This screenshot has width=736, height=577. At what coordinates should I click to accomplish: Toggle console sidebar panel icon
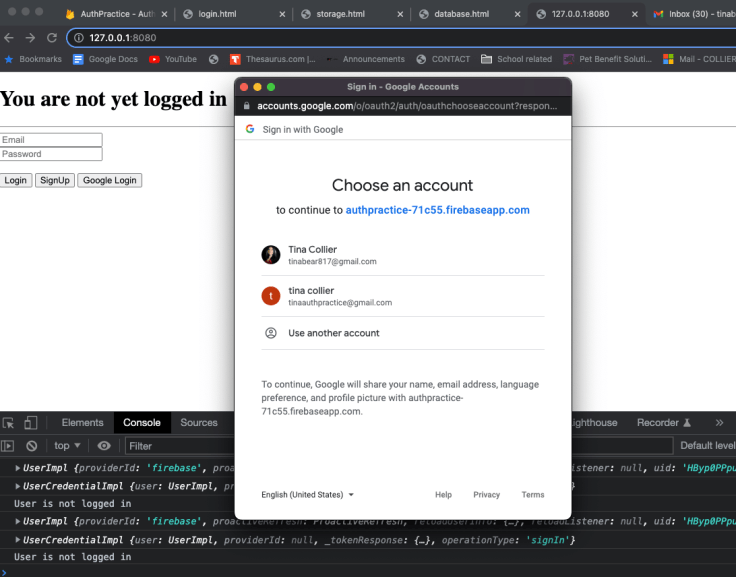(8, 446)
